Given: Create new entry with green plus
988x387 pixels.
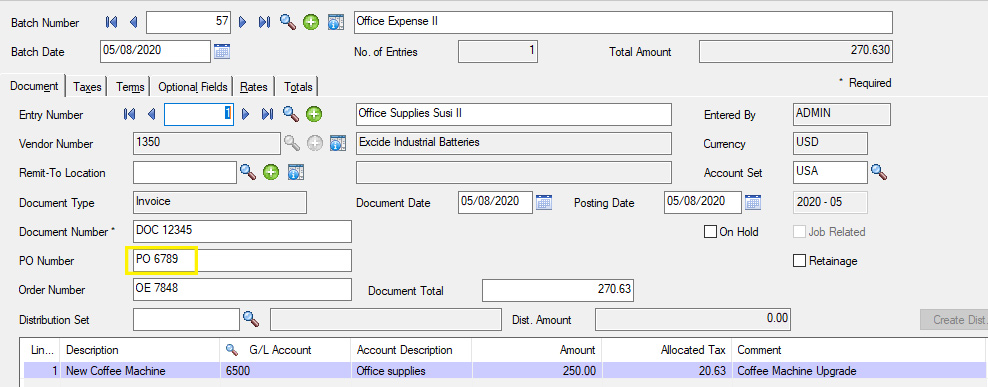Looking at the screenshot, I should point(314,115).
